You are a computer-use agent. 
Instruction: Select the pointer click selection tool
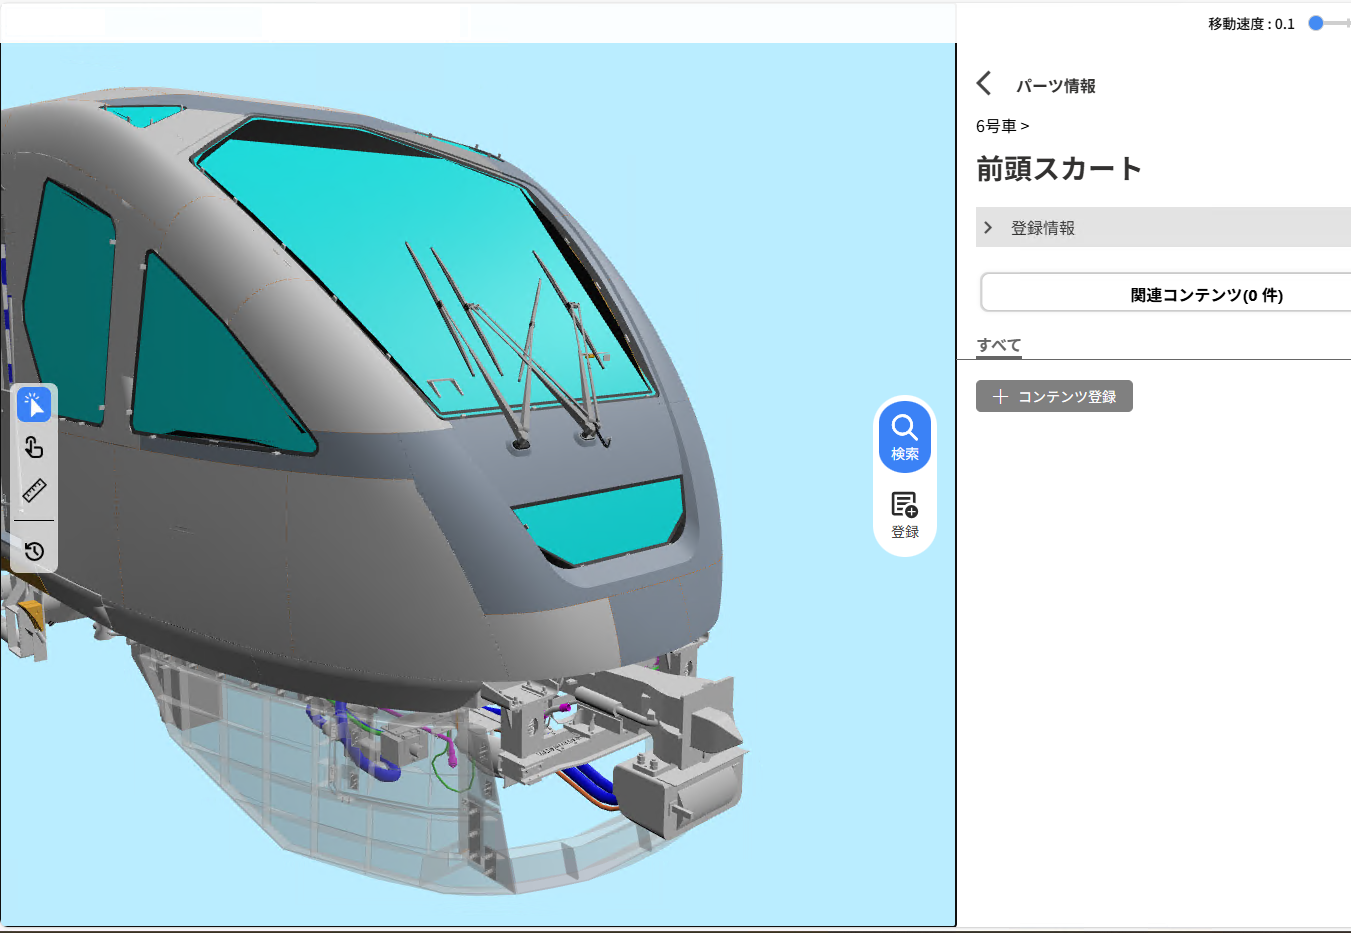(x=34, y=405)
